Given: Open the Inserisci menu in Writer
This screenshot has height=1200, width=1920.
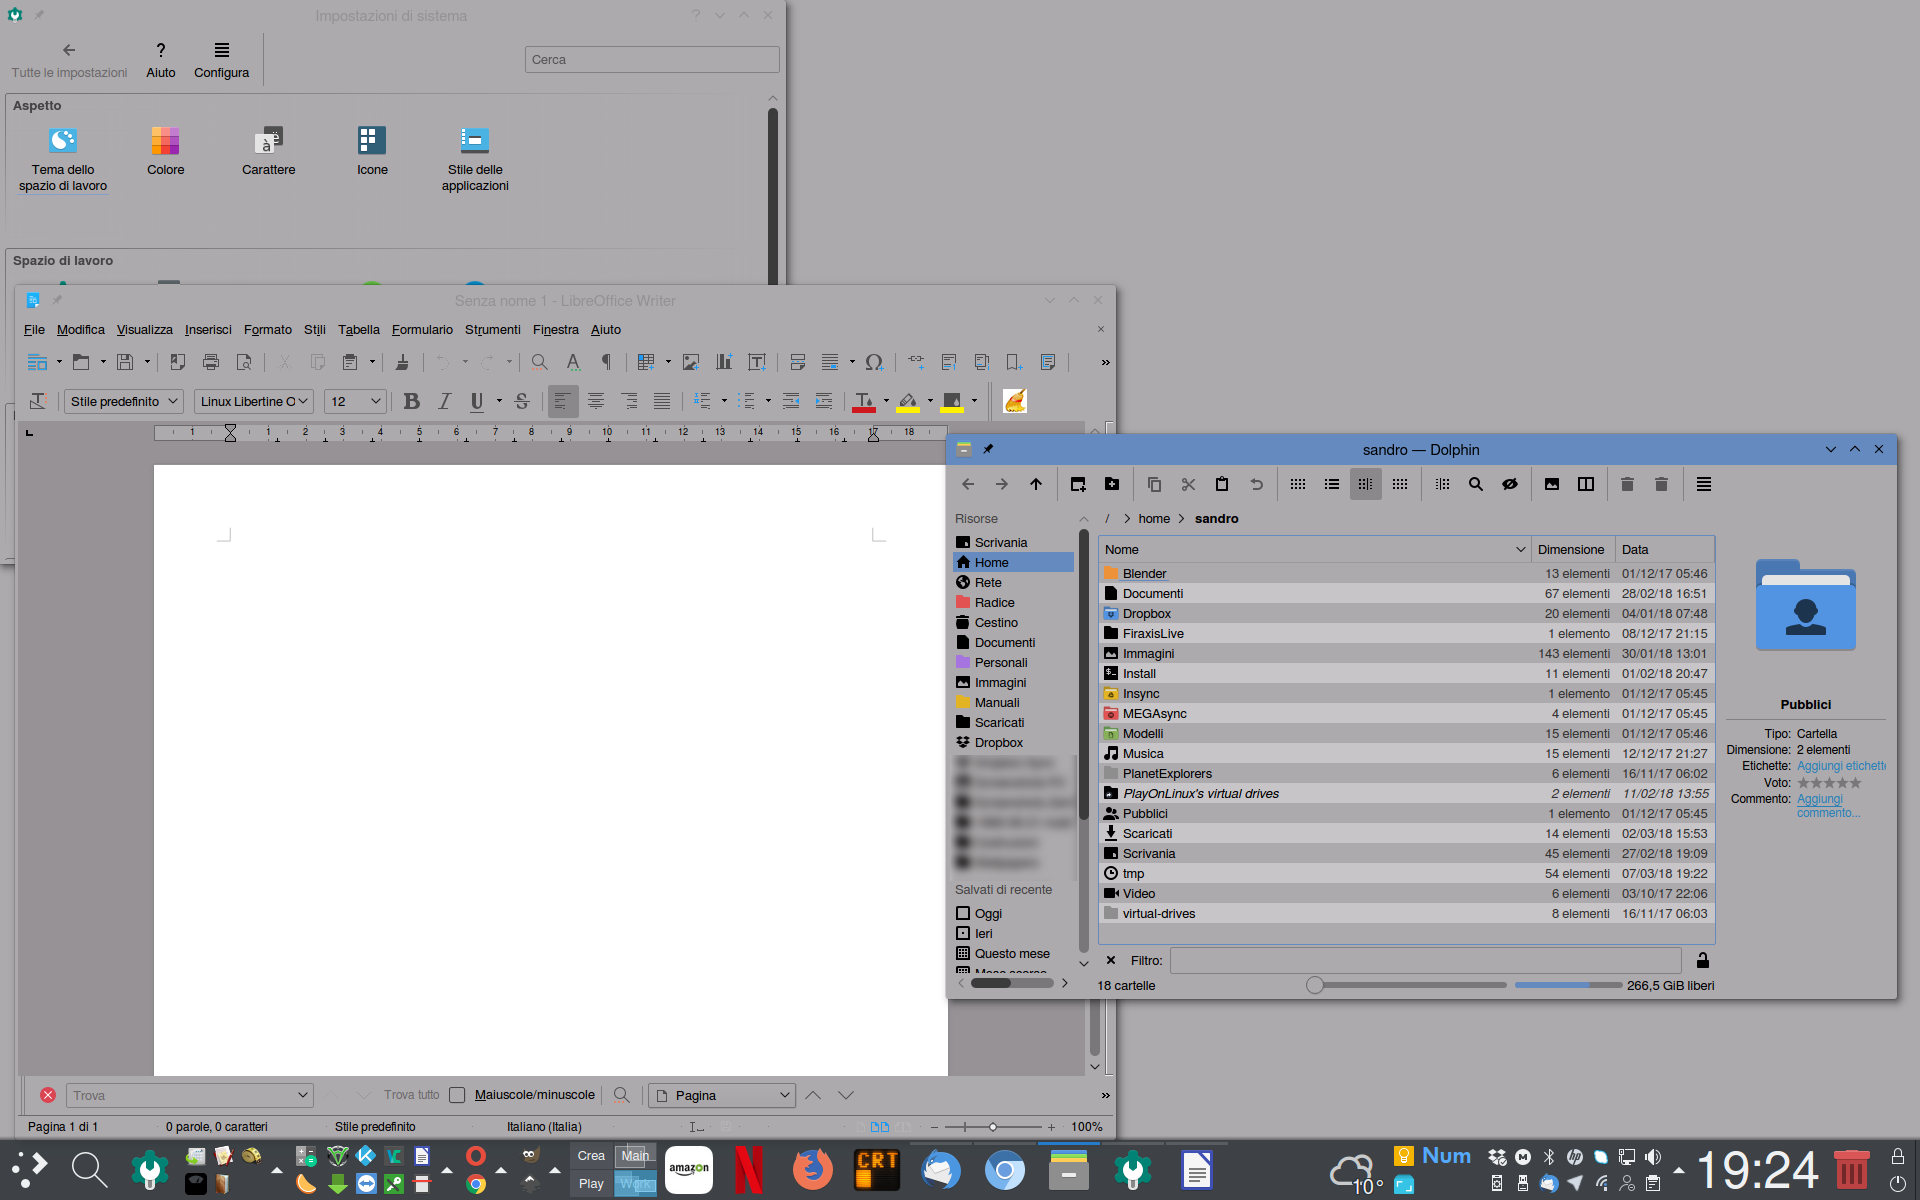Looking at the screenshot, I should pyautogui.click(x=208, y=329).
